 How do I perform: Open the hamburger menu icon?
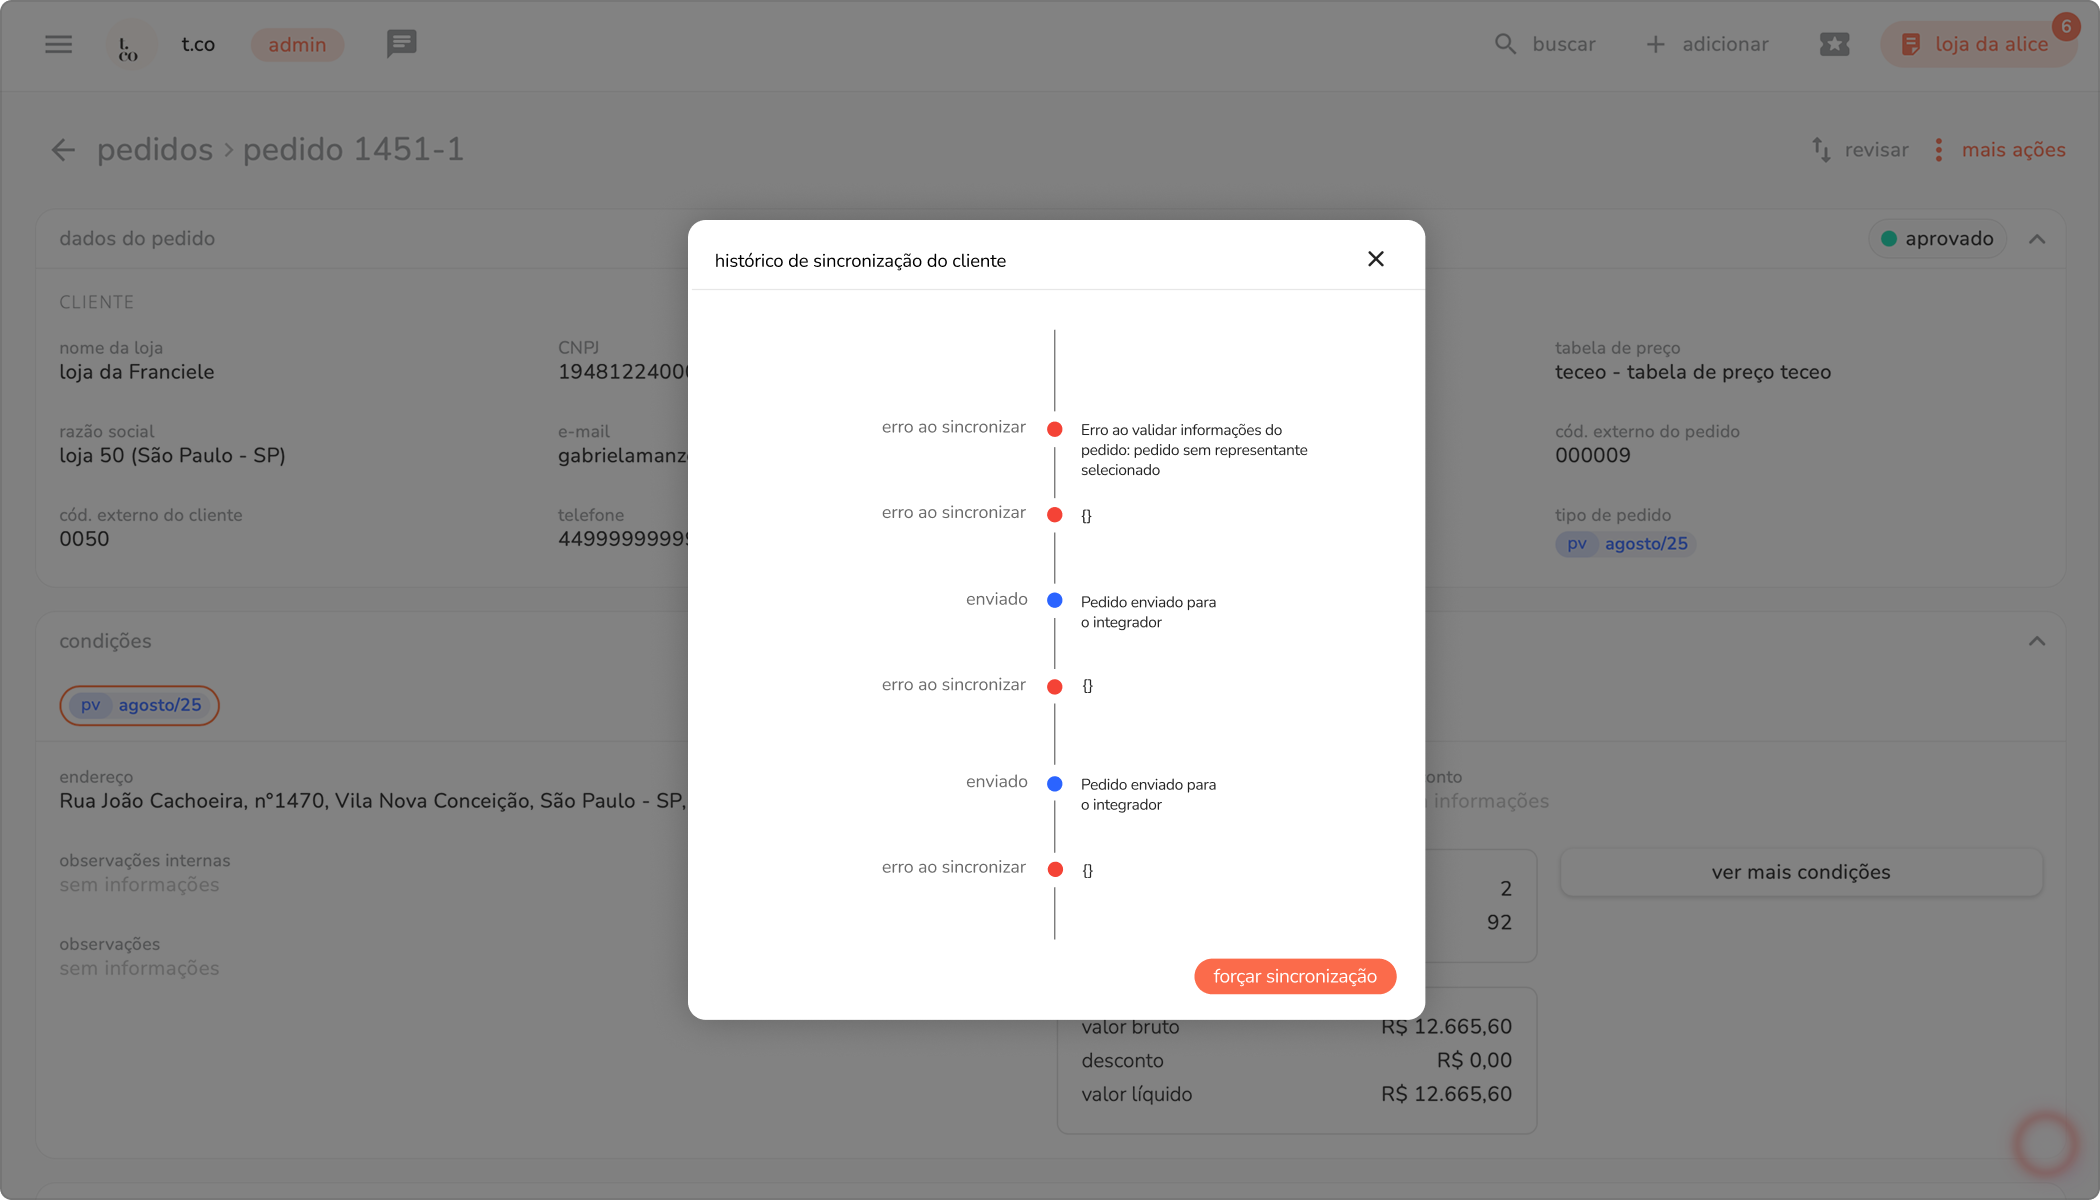pos(58,44)
